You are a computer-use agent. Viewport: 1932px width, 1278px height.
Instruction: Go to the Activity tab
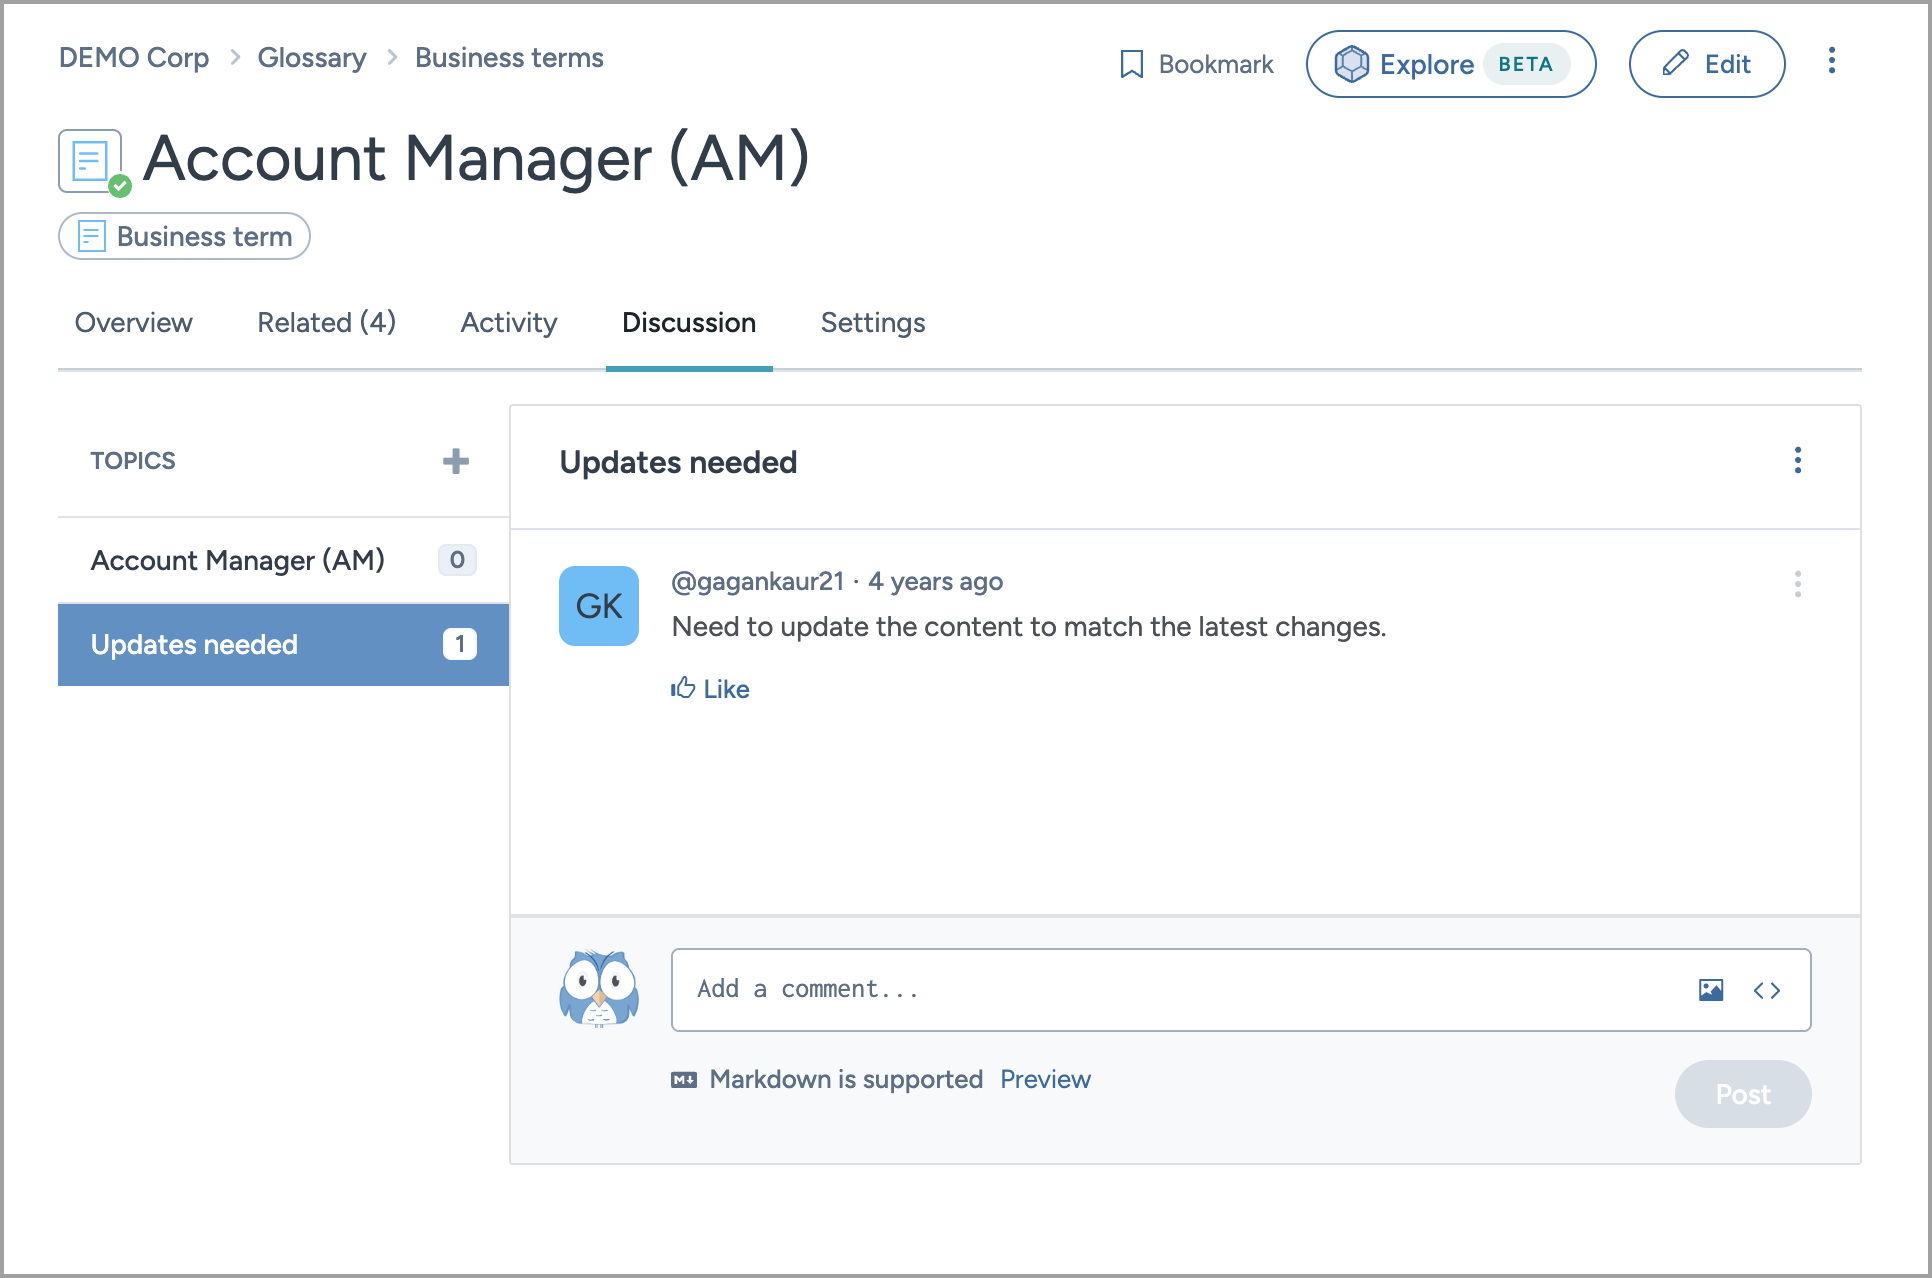pyautogui.click(x=508, y=323)
